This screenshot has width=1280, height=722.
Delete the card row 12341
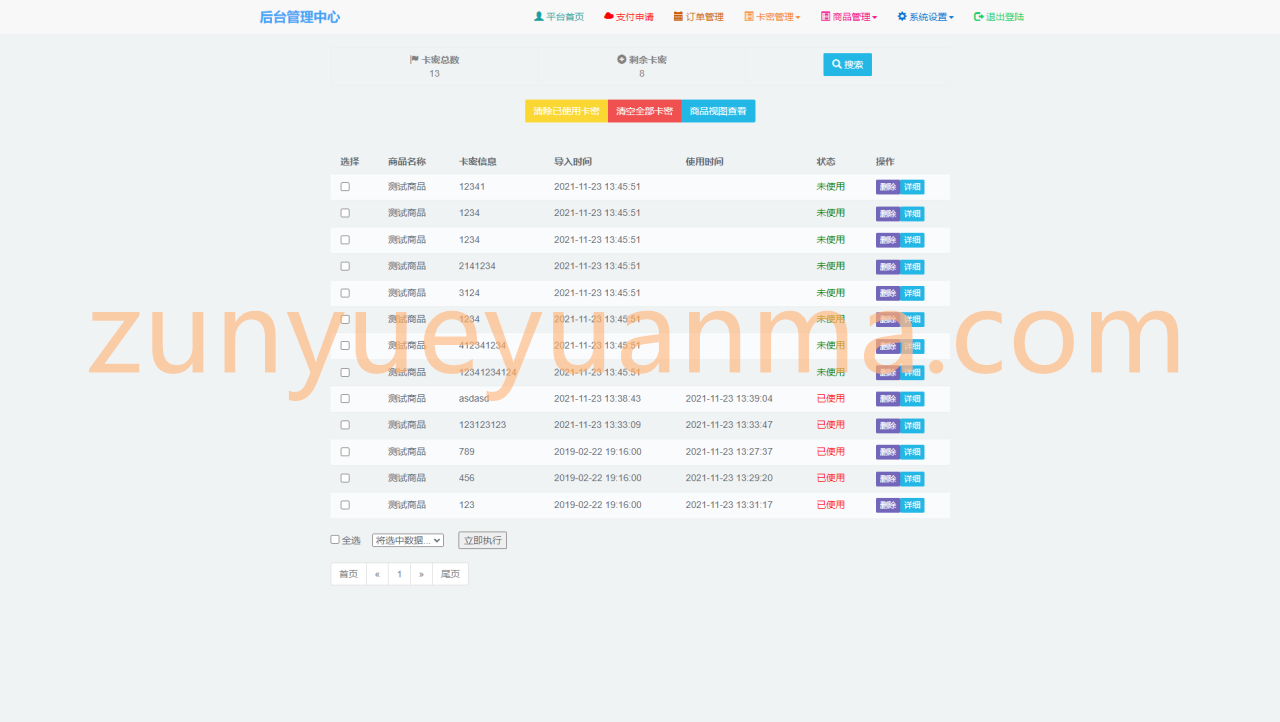pos(888,187)
